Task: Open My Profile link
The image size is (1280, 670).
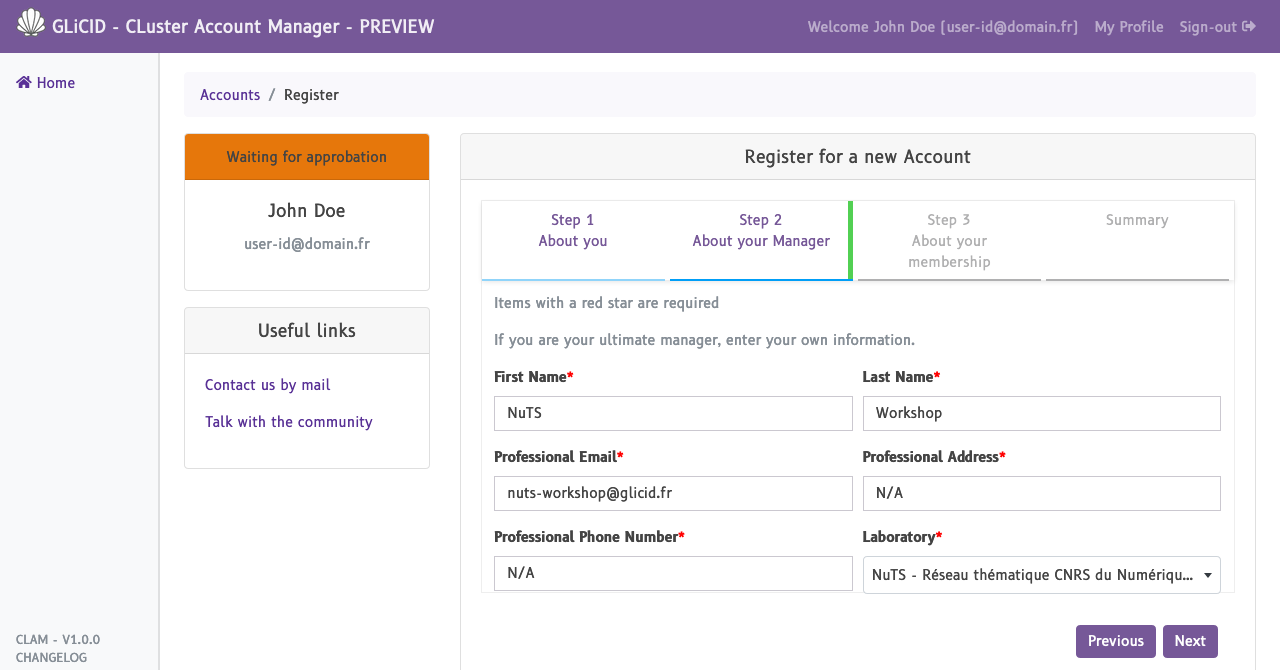Action: click(1129, 27)
